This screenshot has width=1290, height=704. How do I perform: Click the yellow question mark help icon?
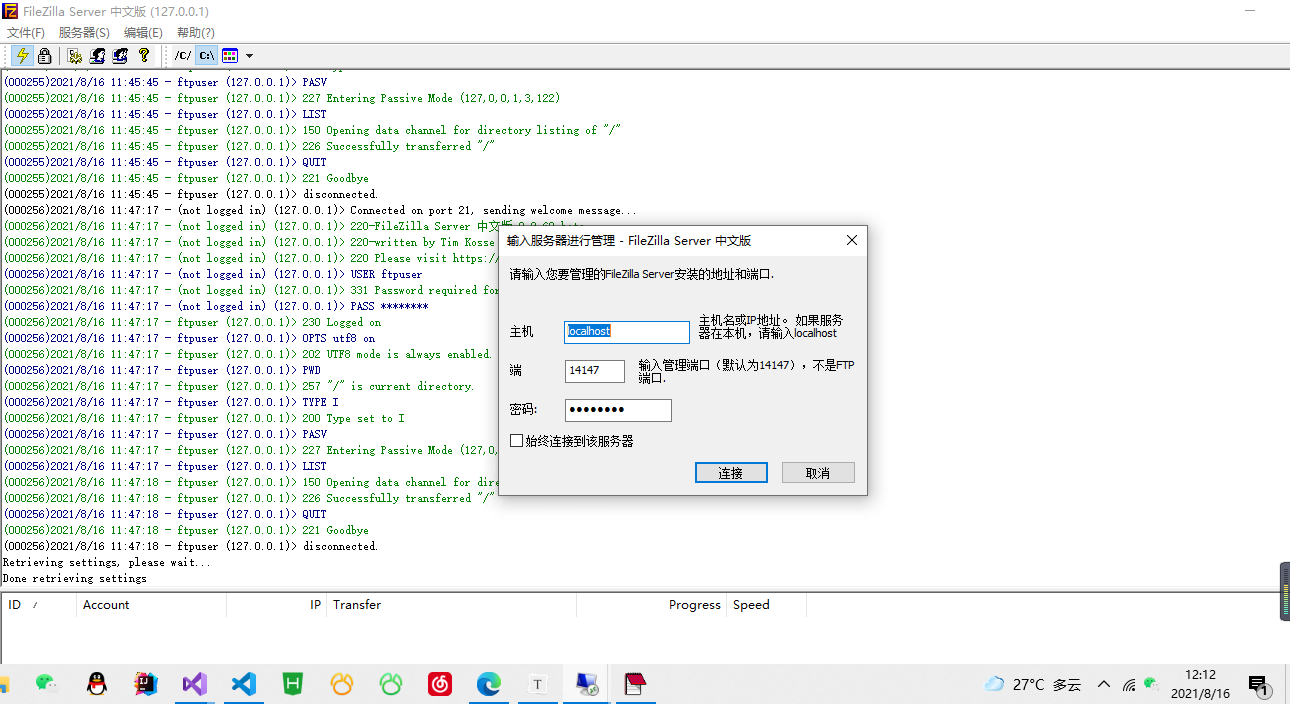pyautogui.click(x=144, y=56)
